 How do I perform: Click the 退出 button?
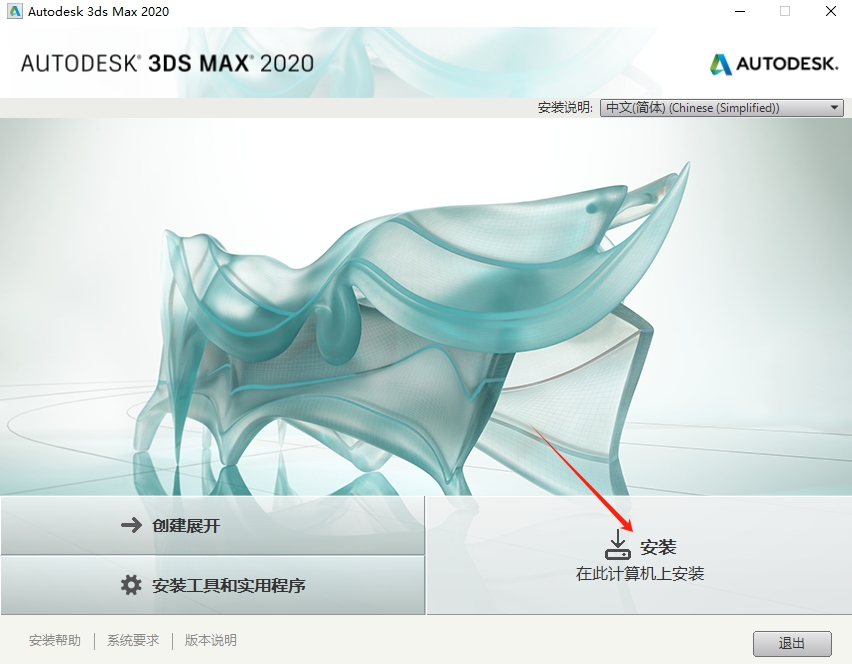[792, 643]
